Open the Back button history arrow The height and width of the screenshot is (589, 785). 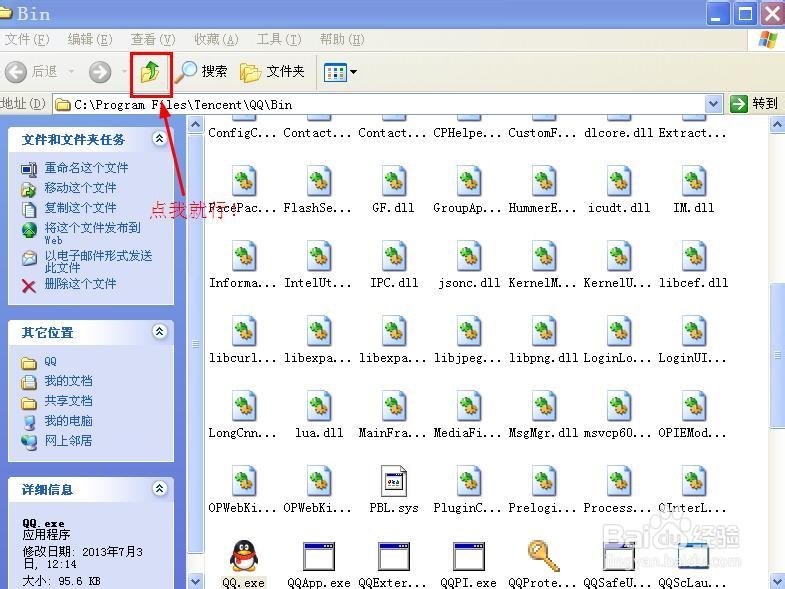pos(71,72)
